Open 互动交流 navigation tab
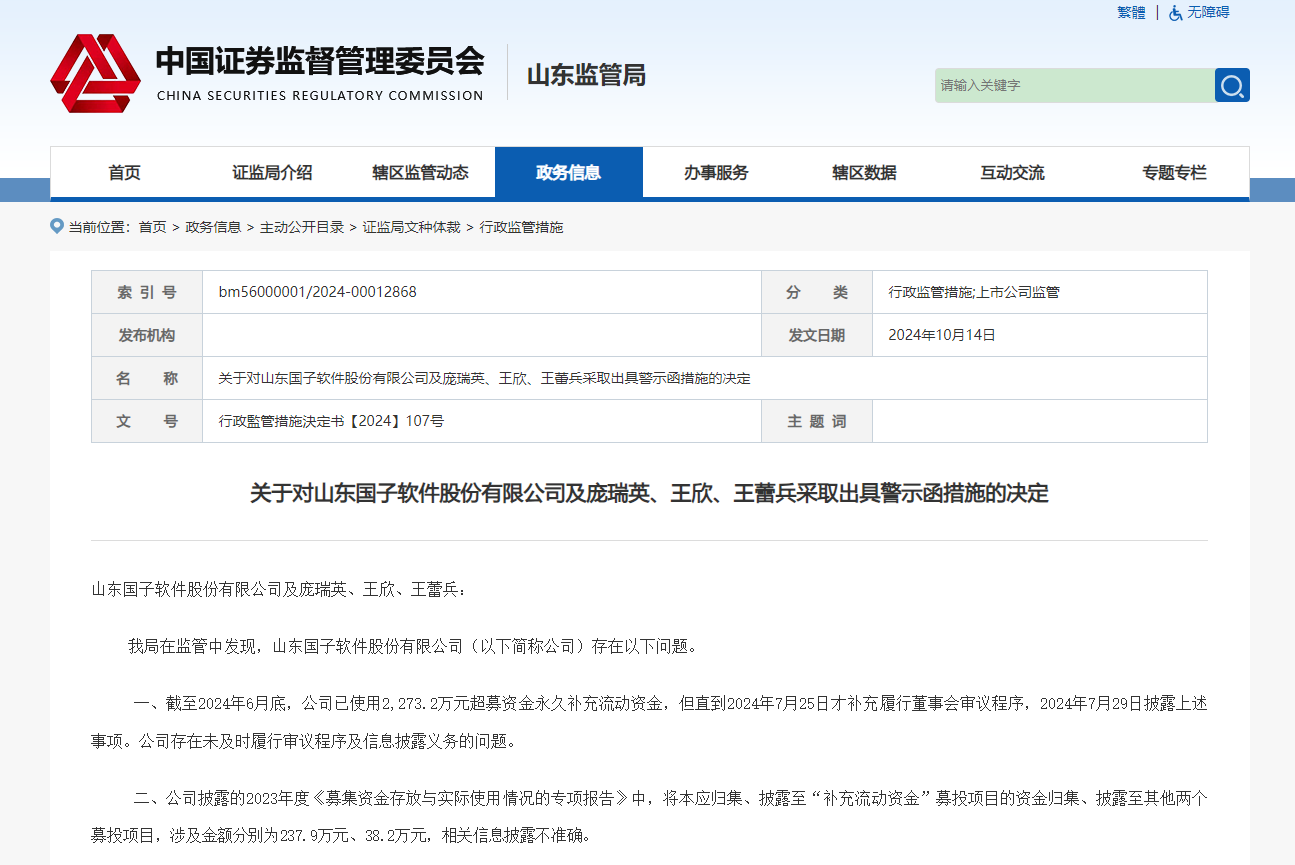The width and height of the screenshot is (1295, 865). [x=1012, y=173]
